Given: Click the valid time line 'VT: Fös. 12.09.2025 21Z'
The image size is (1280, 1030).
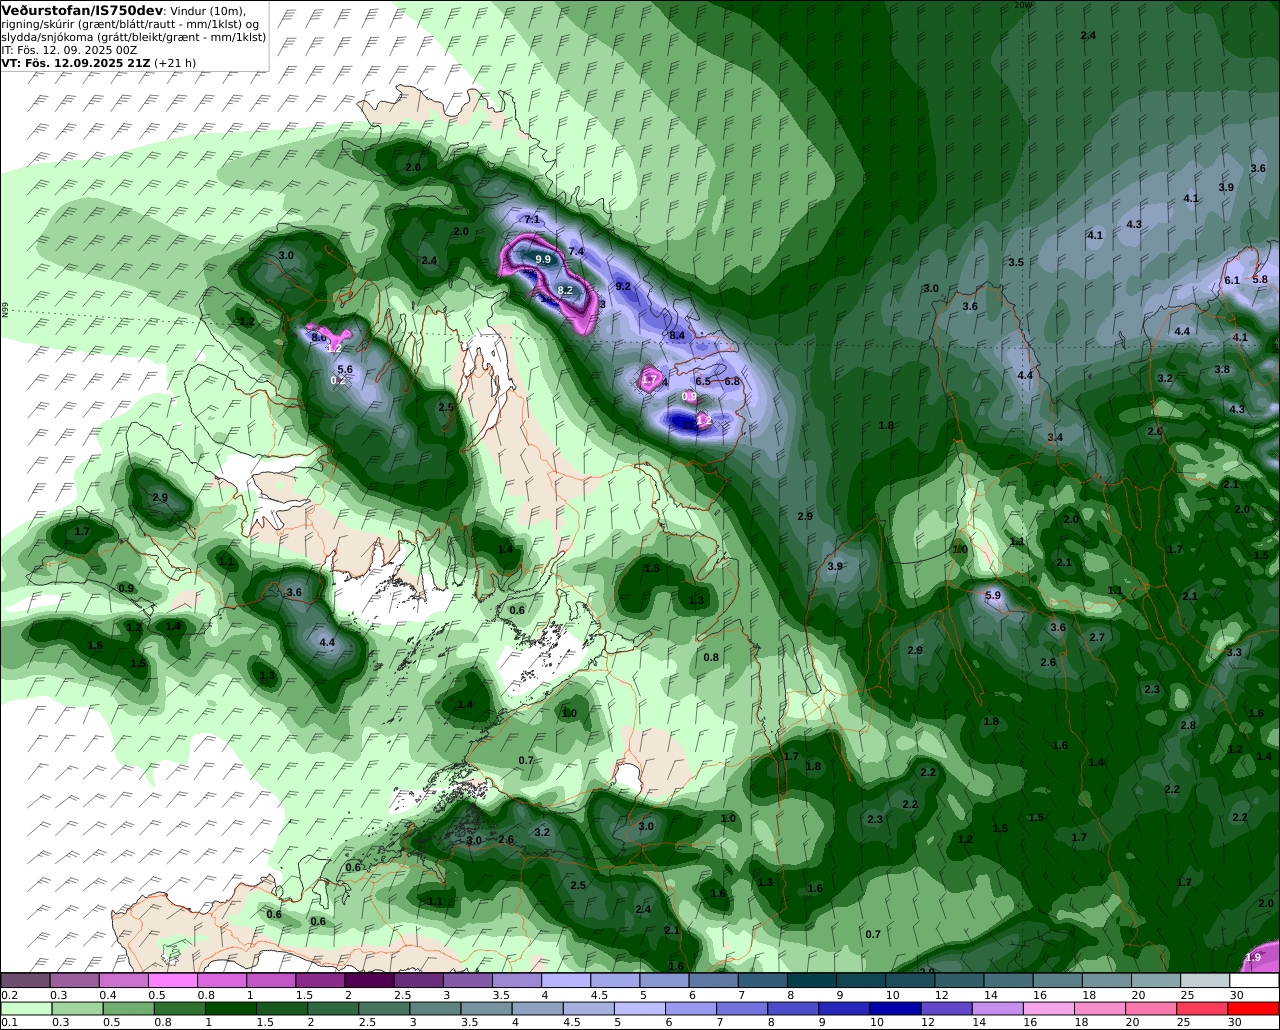Looking at the screenshot, I should (74, 63).
